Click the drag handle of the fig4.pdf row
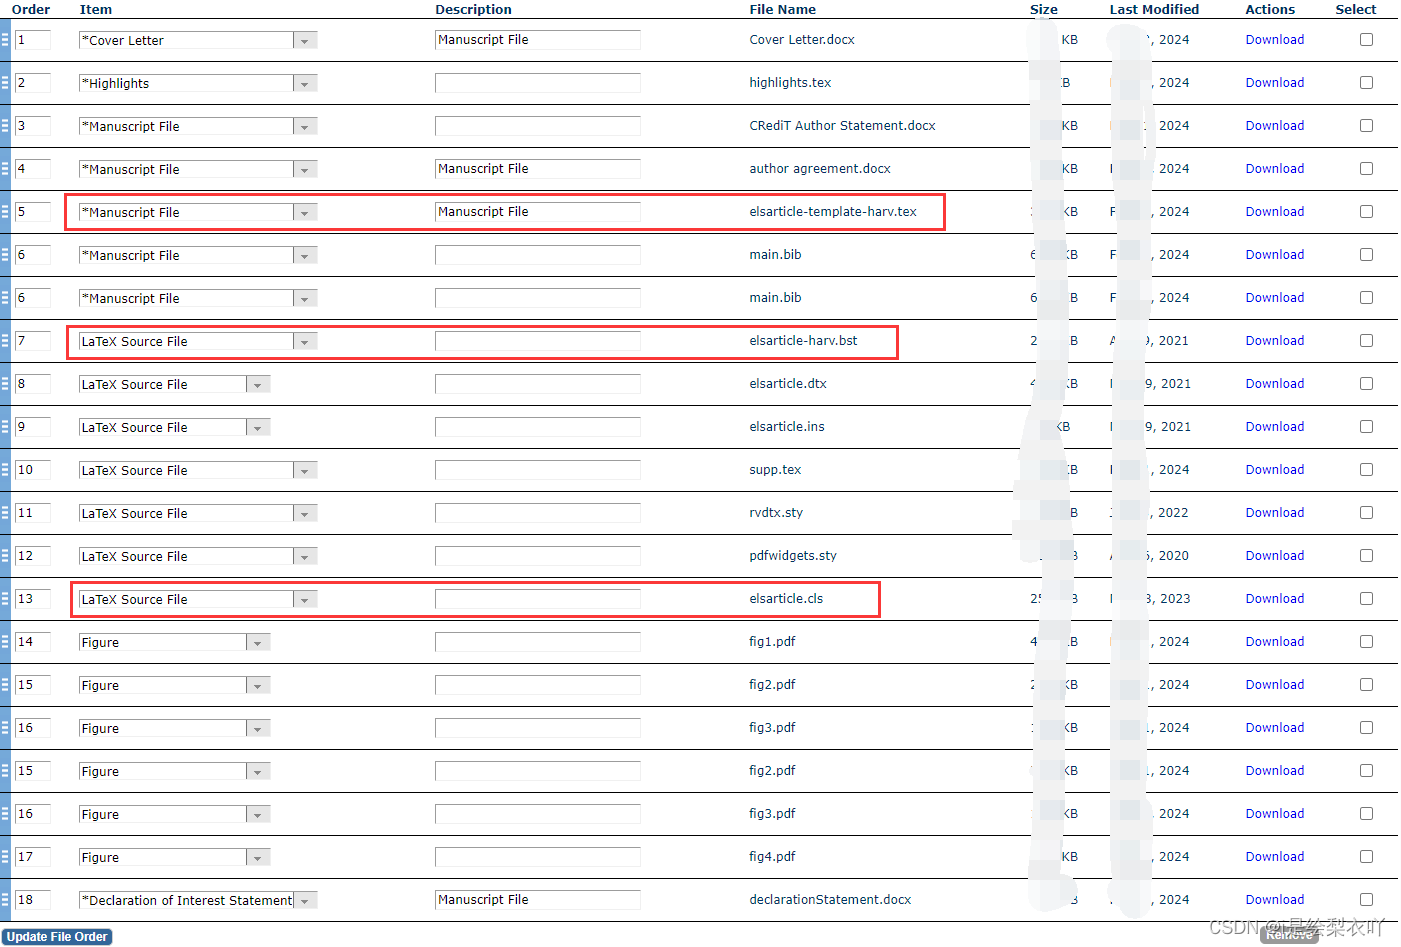Viewport: 1401px width, 947px height. pyautogui.click(x=5, y=857)
